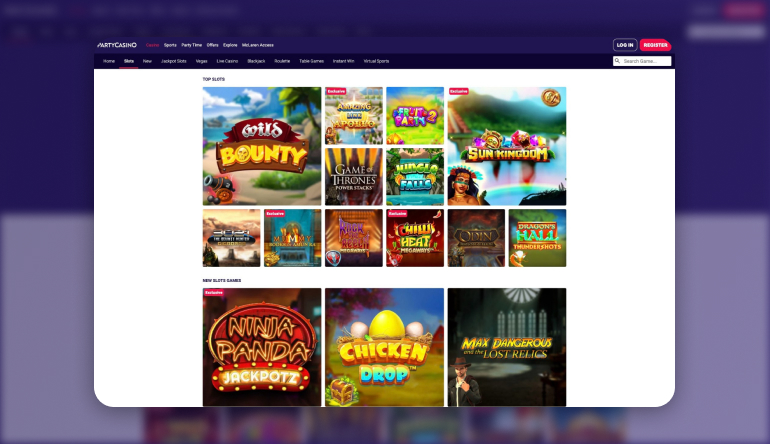This screenshot has height=444, width=770.
Task: Open the Explore menu item
Action: point(230,45)
